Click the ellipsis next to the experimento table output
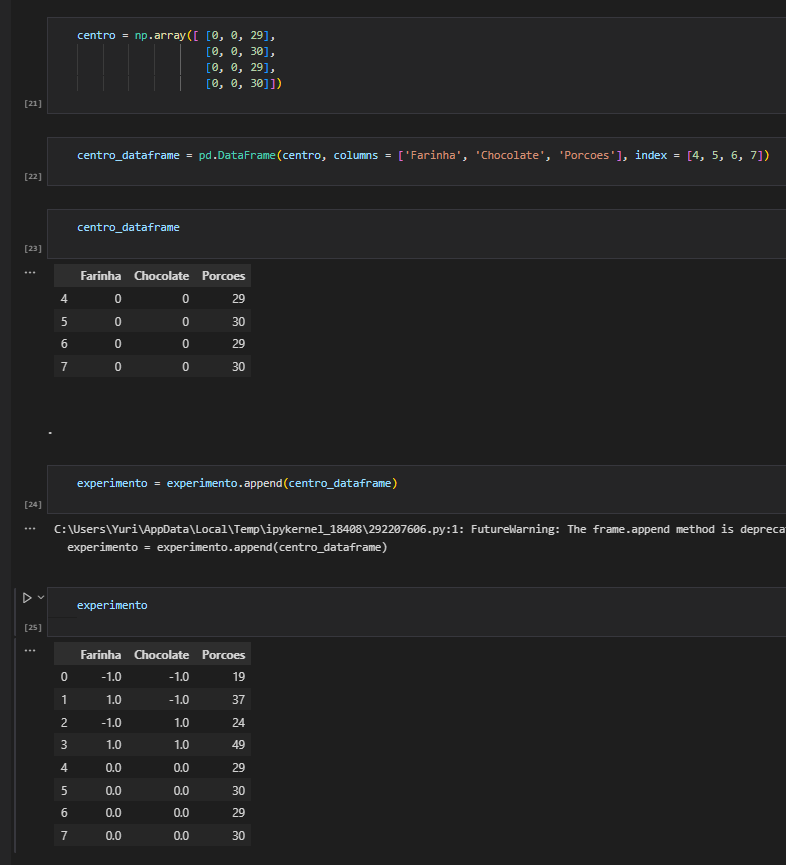 click(x=30, y=650)
